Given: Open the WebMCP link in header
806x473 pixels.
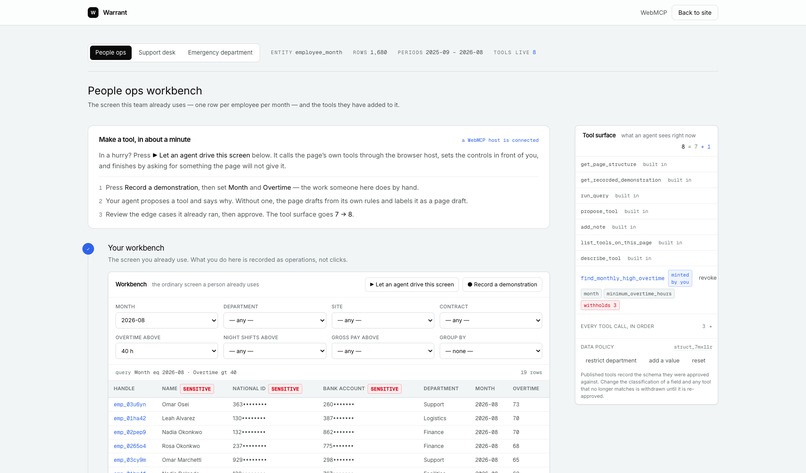Looking at the screenshot, I should pyautogui.click(x=653, y=12).
